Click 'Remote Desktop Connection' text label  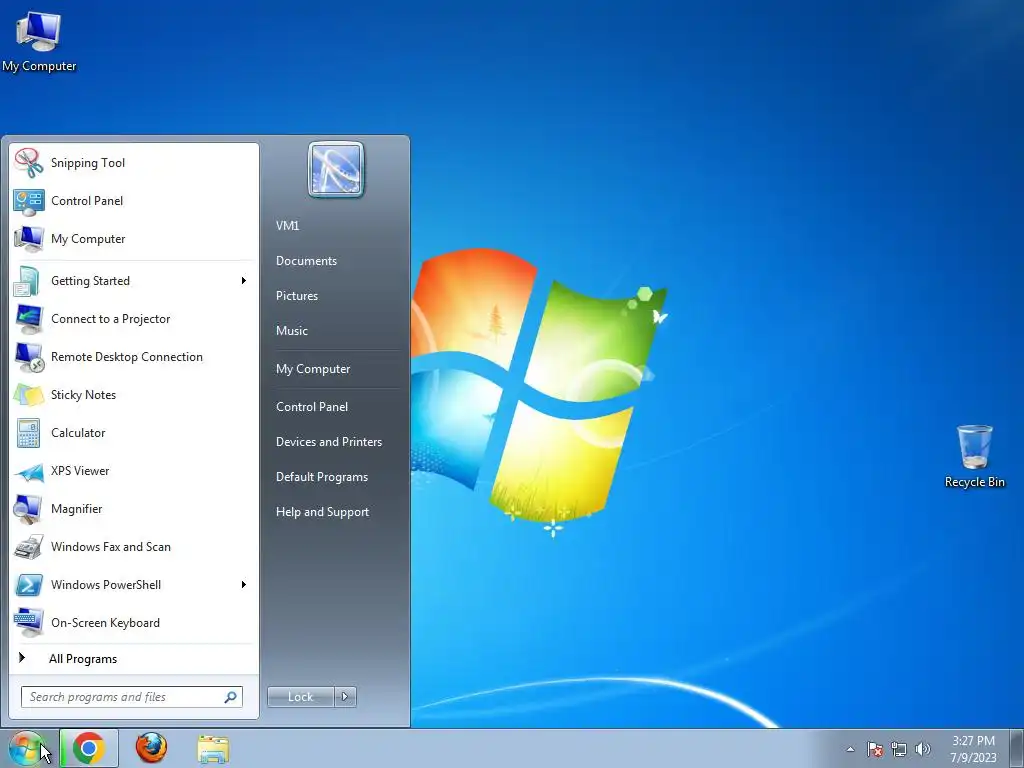(x=127, y=357)
